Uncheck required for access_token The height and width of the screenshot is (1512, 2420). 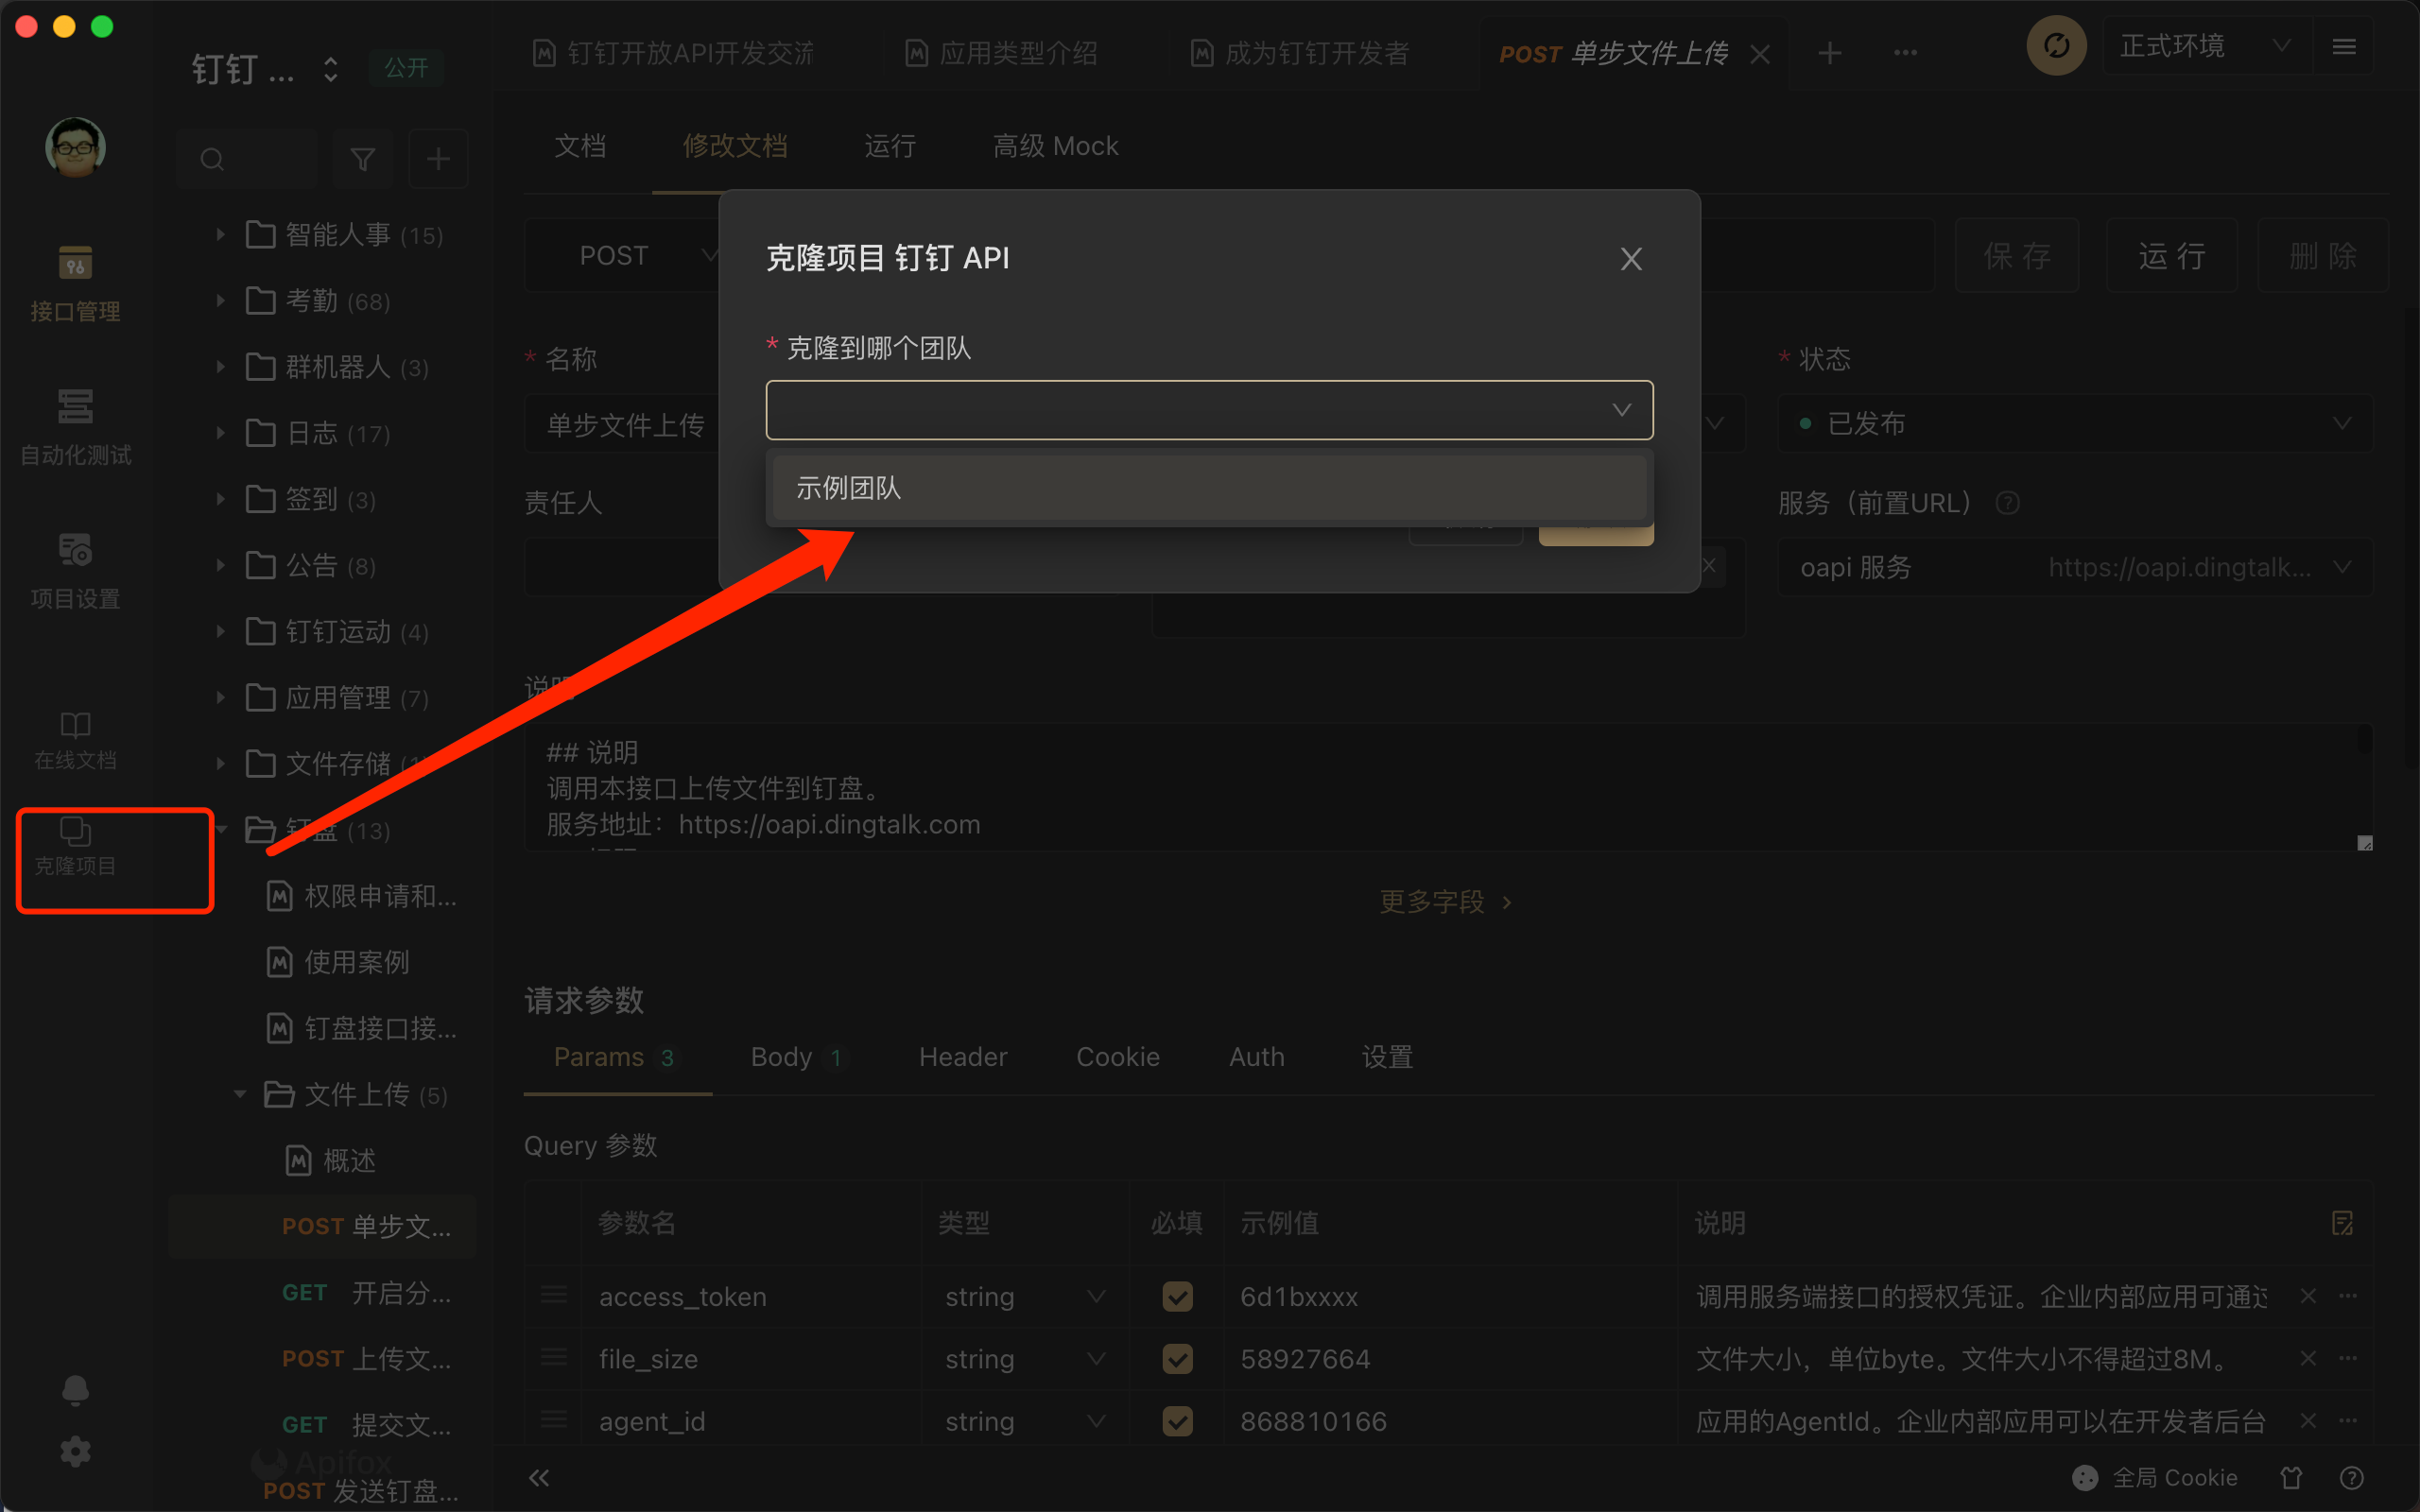point(1177,1296)
